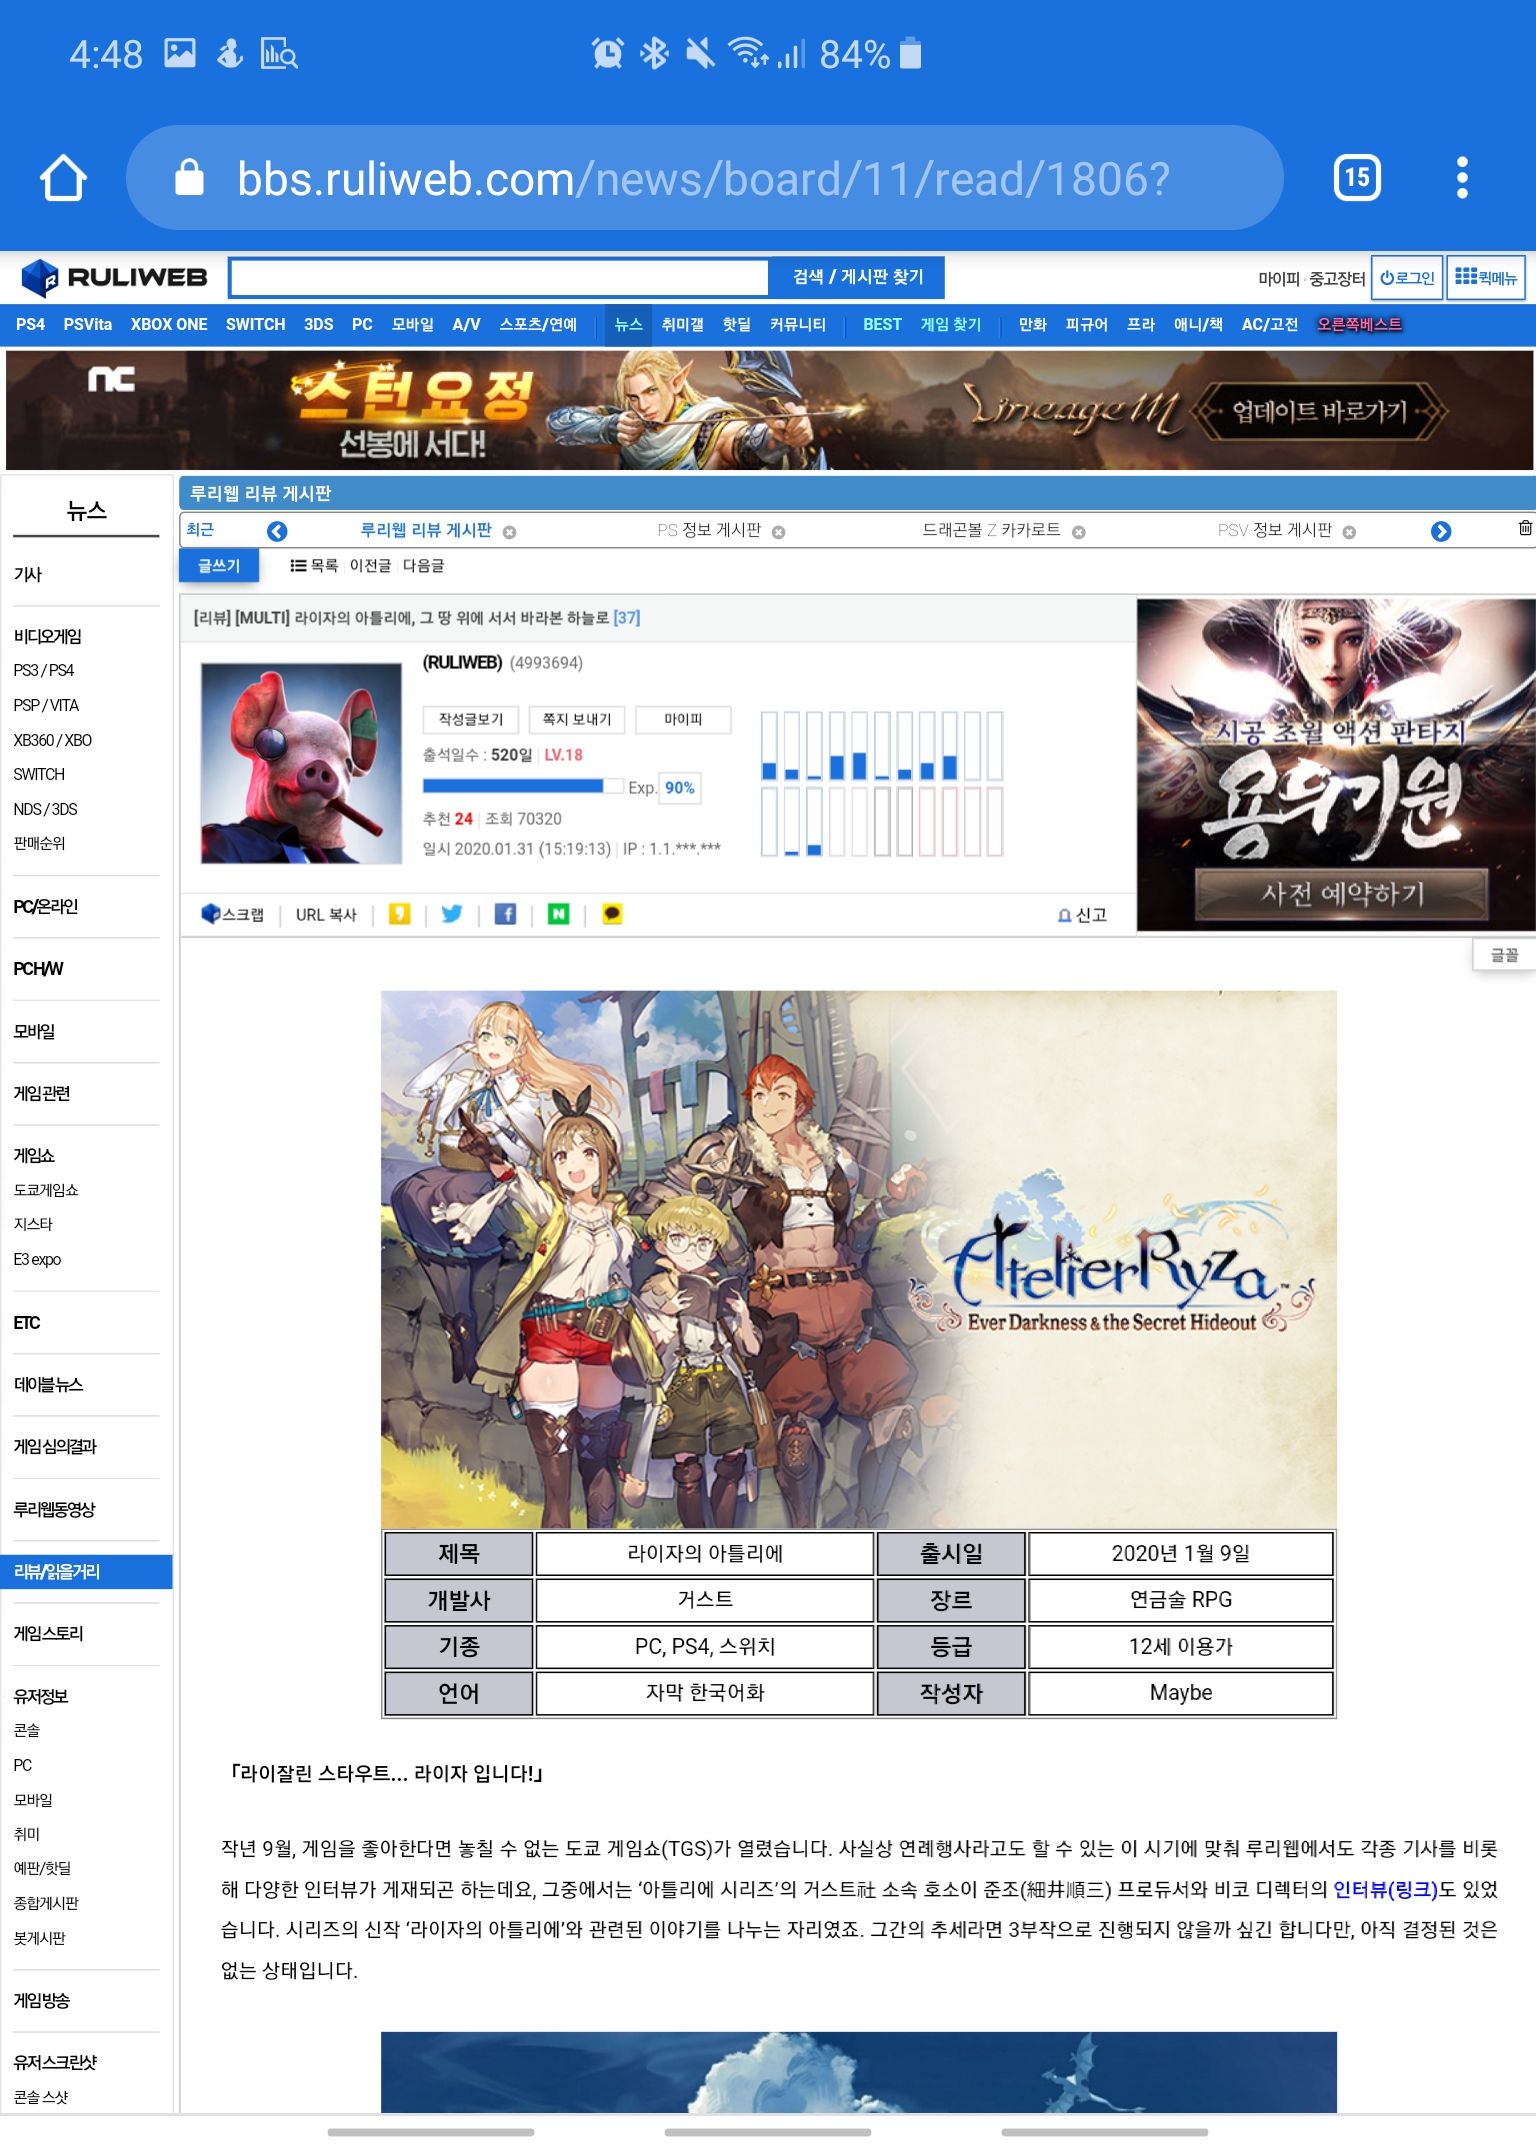Remove 드래곤볼 Z 카카로트 from recent boards

tap(1078, 532)
